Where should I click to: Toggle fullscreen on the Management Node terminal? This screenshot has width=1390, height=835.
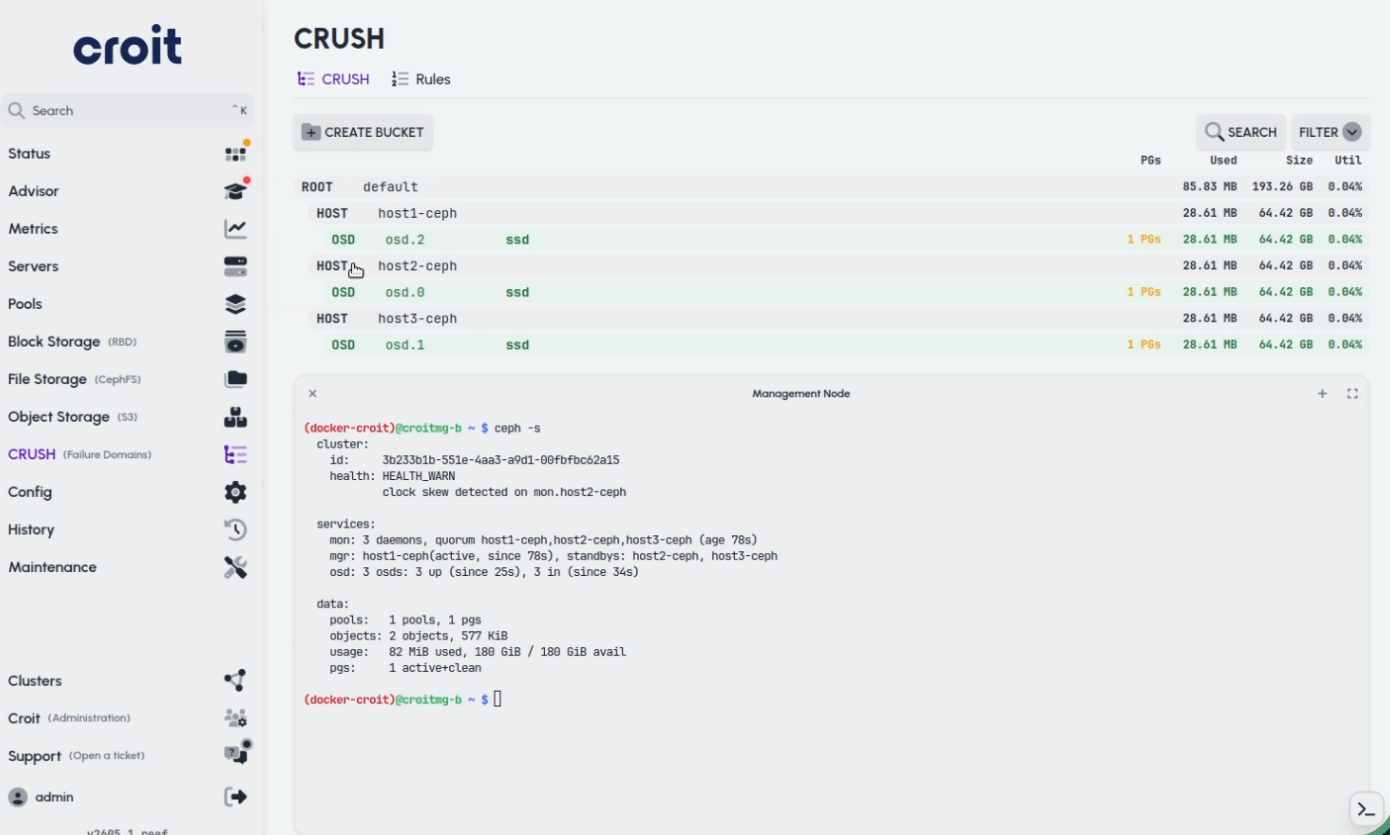pyautogui.click(x=1352, y=394)
